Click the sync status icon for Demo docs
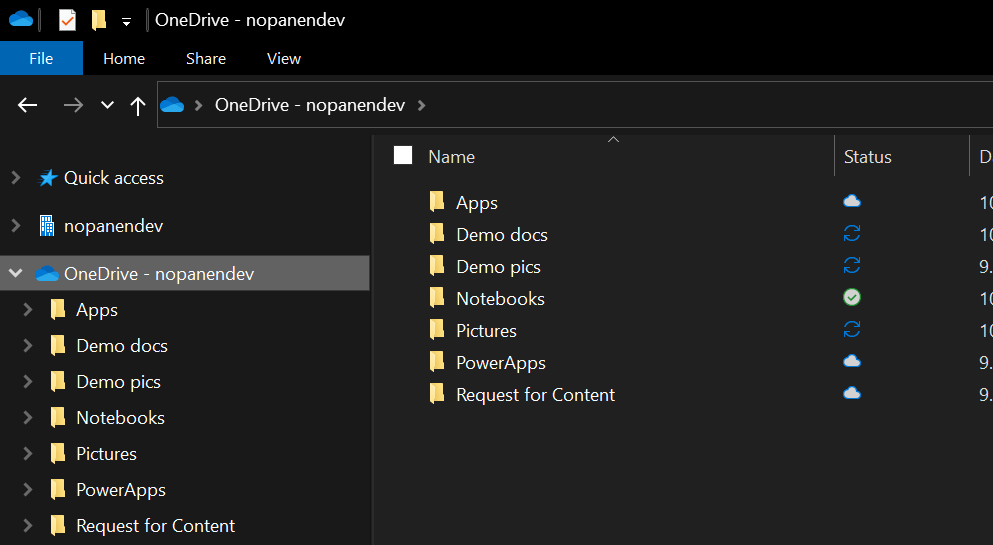The width and height of the screenshot is (993, 545). (852, 234)
